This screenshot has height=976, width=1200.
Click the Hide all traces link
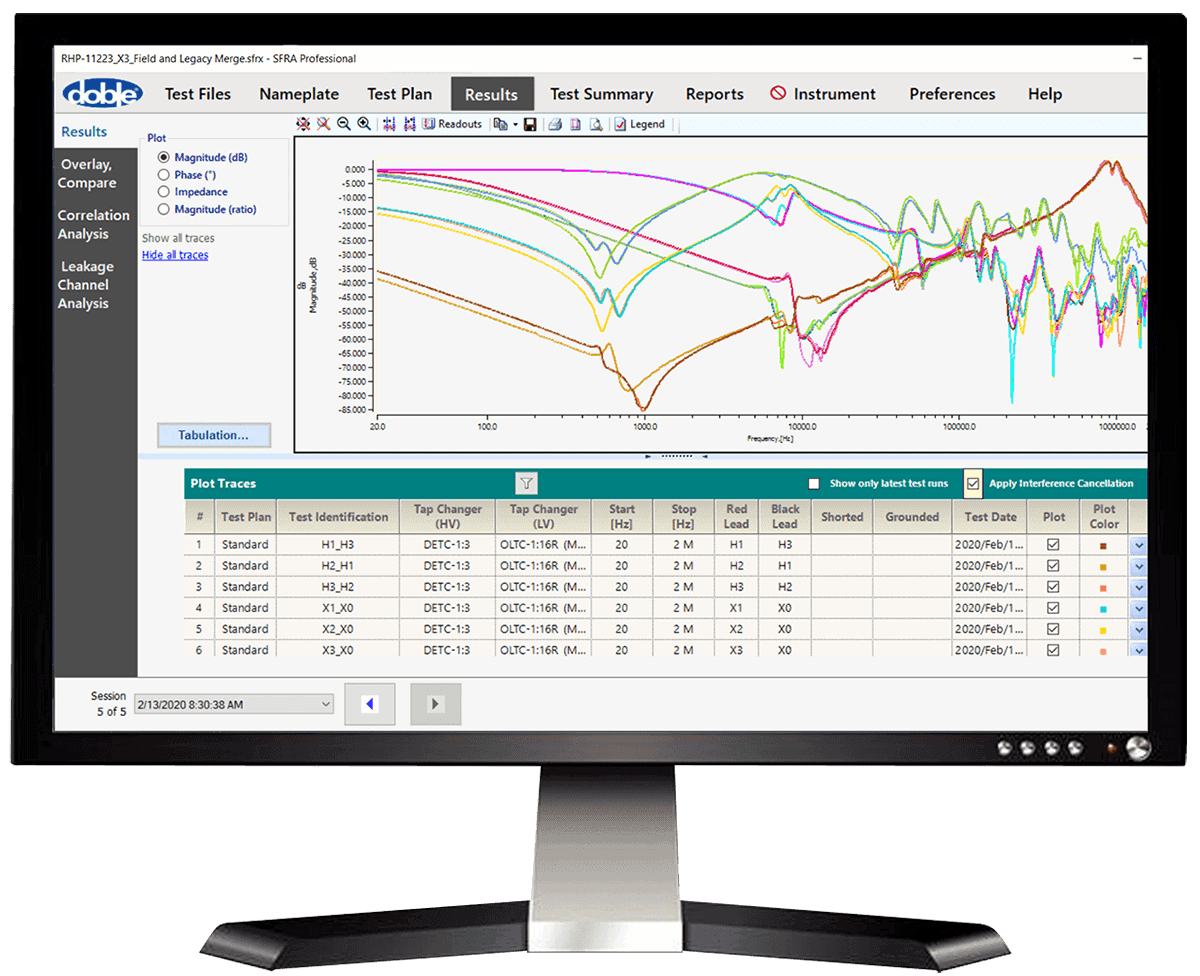[x=175, y=255]
